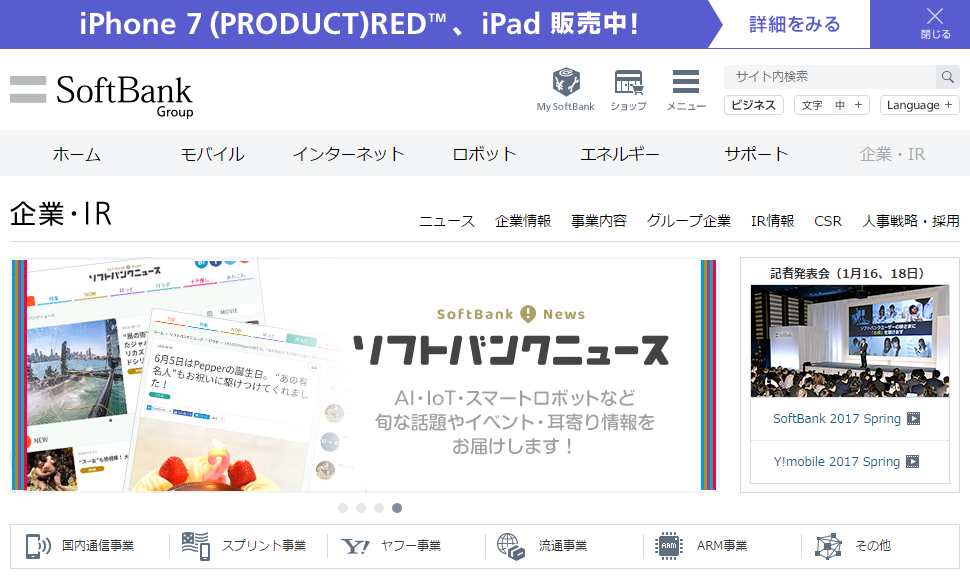Viewport: 970px width, 578px height.
Task: Click the 企業・IR page heading
Action: tap(61, 214)
